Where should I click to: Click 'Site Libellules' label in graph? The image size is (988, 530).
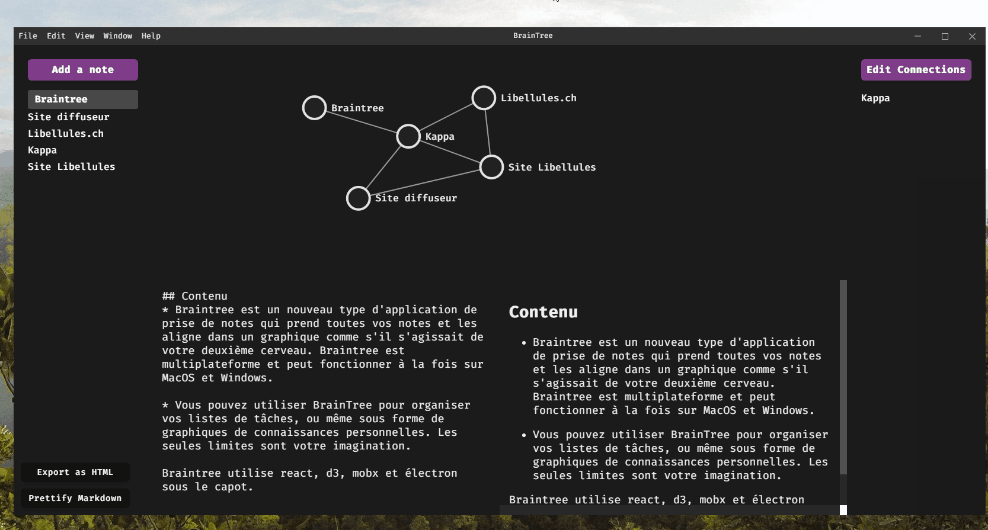(552, 167)
